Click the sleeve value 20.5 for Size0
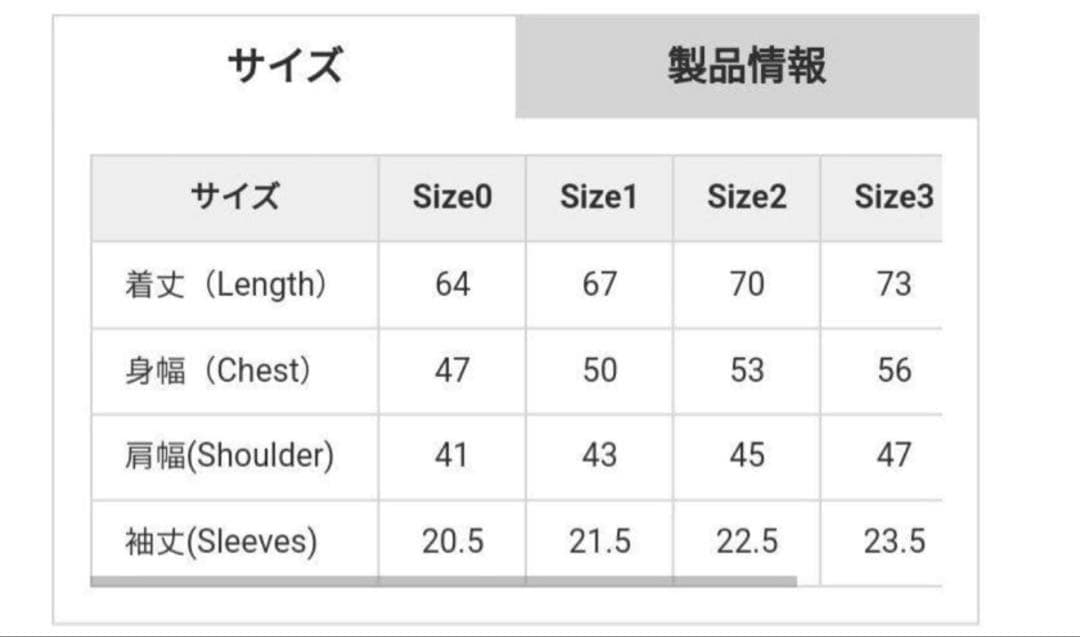Image resolution: width=1080 pixels, height=637 pixels. tap(453, 540)
